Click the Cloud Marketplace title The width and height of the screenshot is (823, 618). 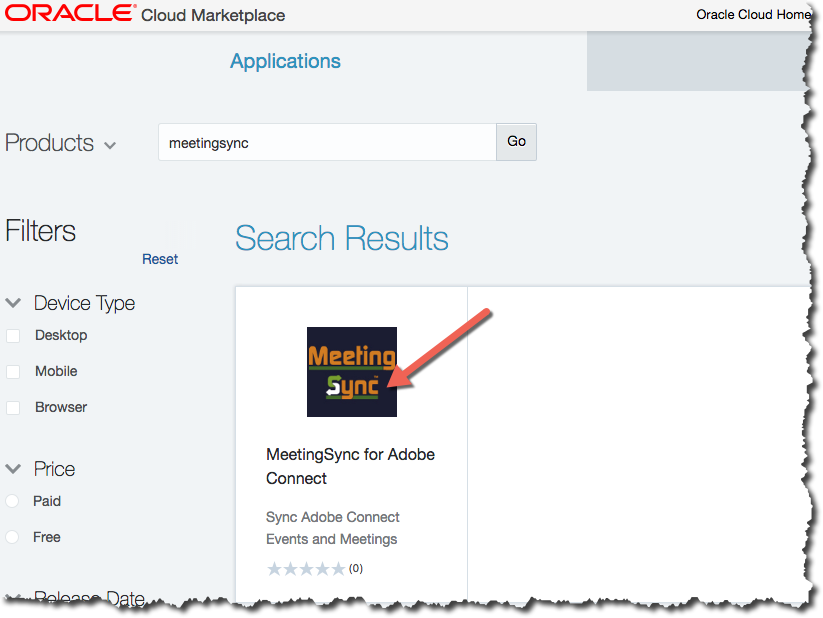213,15
